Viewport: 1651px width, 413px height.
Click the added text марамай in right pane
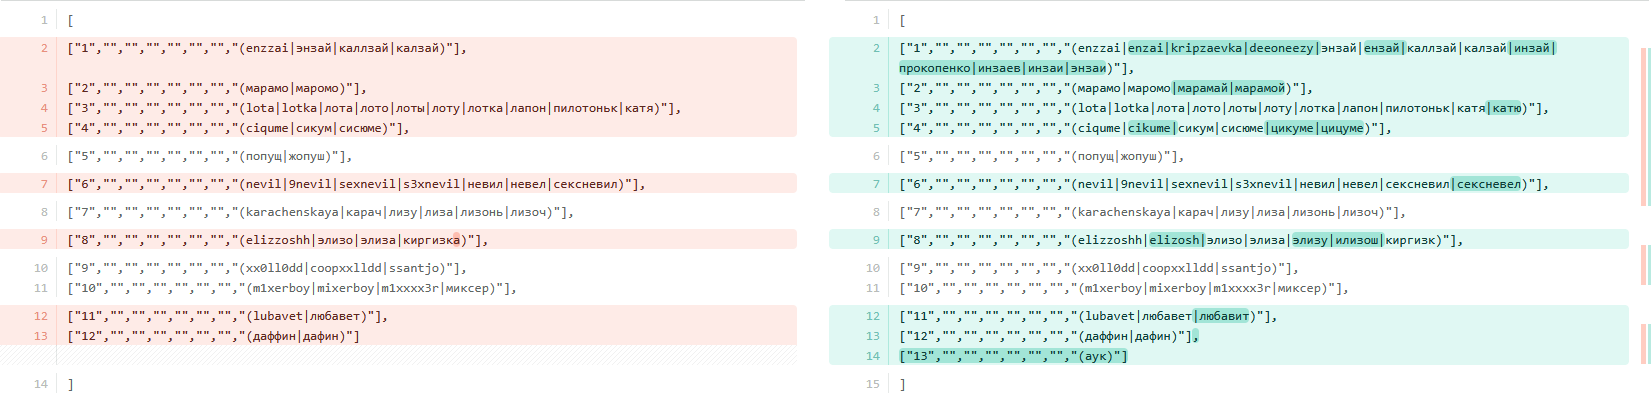point(1202,88)
